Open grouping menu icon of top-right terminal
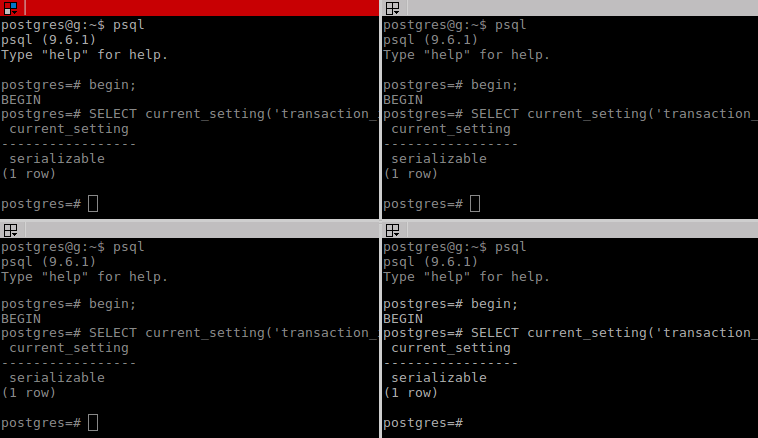Viewport: 758px width, 438px height. [393, 8]
